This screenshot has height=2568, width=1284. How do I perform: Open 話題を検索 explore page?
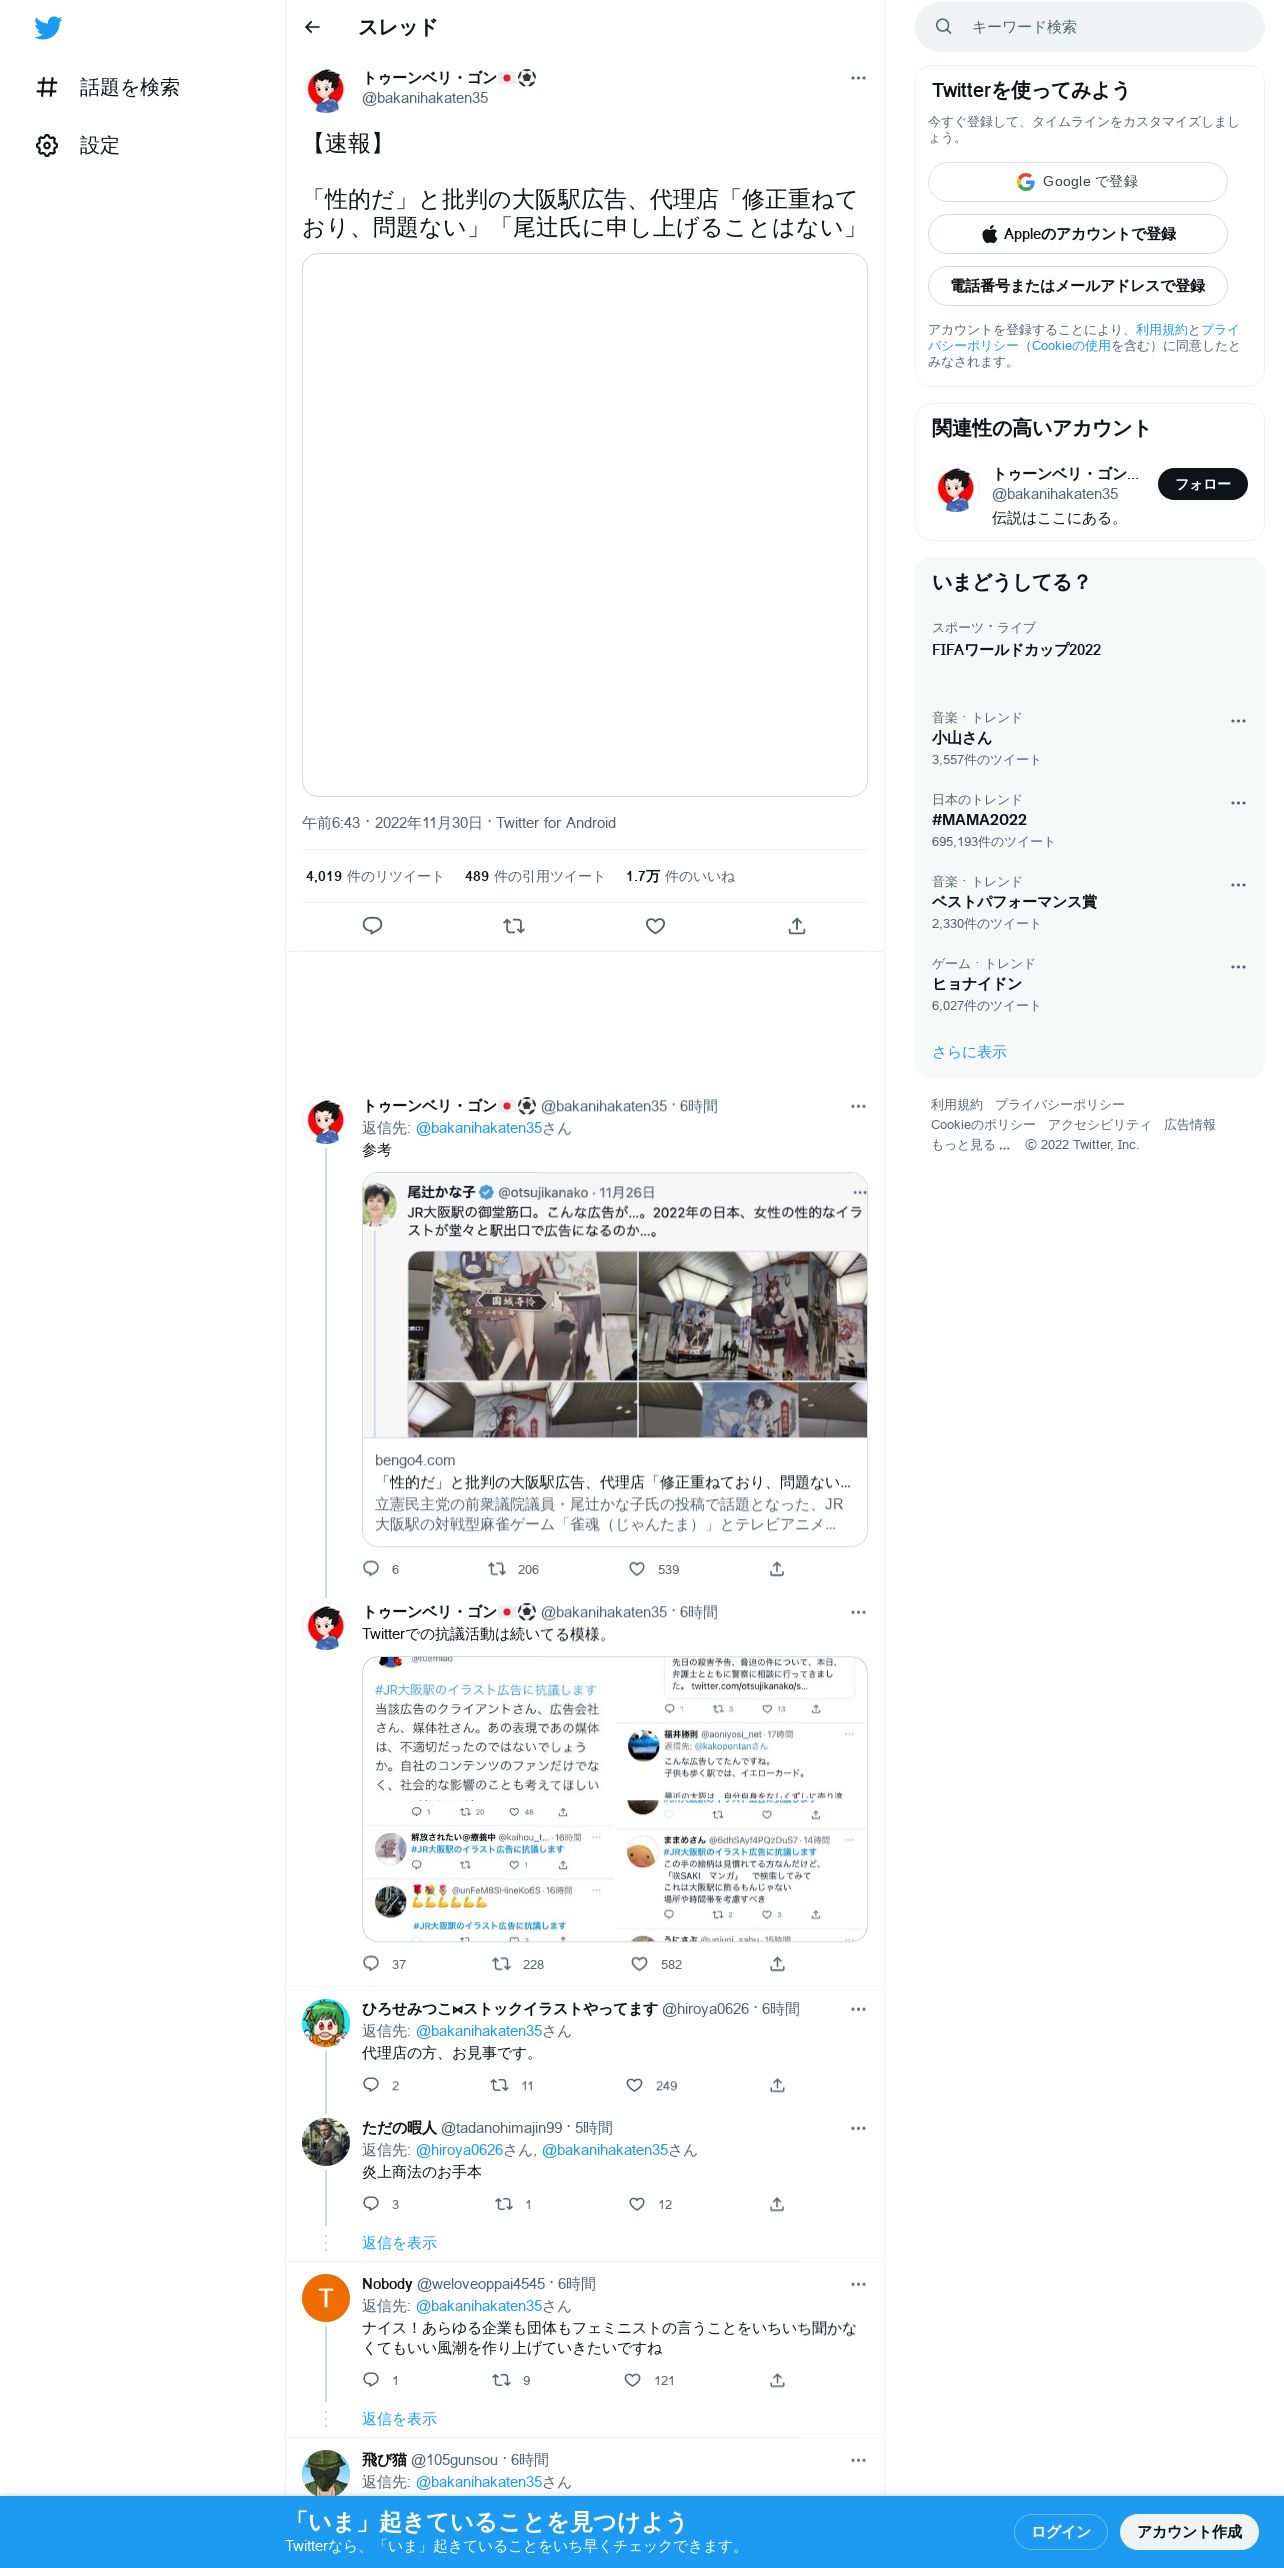point(108,88)
